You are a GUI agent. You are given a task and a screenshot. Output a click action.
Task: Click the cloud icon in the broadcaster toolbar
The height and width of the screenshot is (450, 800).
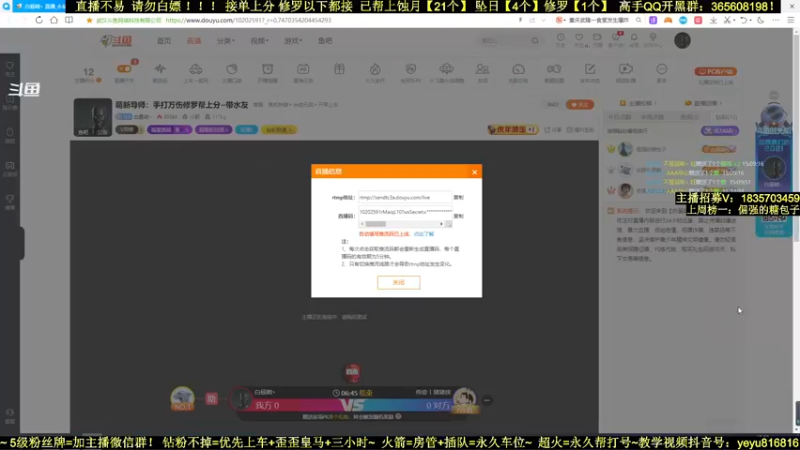tap(446, 69)
